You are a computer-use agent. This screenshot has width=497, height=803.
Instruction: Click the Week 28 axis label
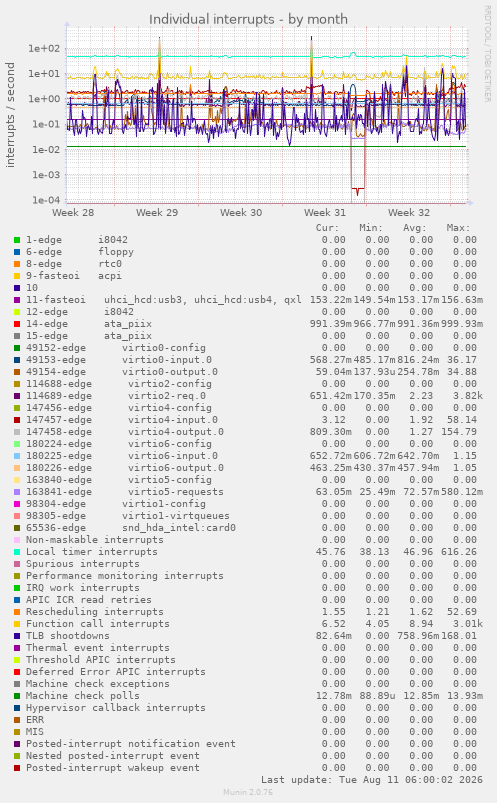(73, 213)
